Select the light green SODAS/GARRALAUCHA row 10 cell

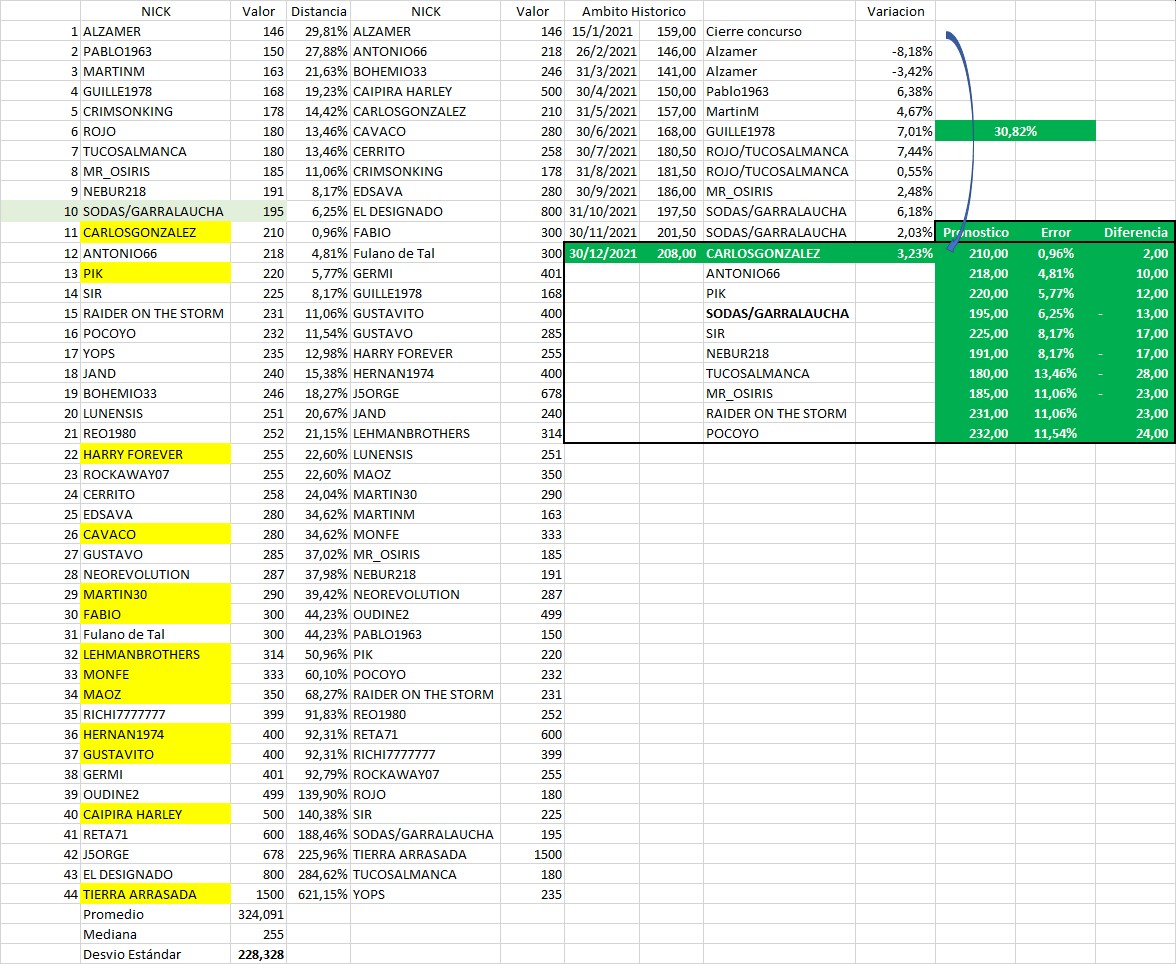pyautogui.click(x=154, y=211)
